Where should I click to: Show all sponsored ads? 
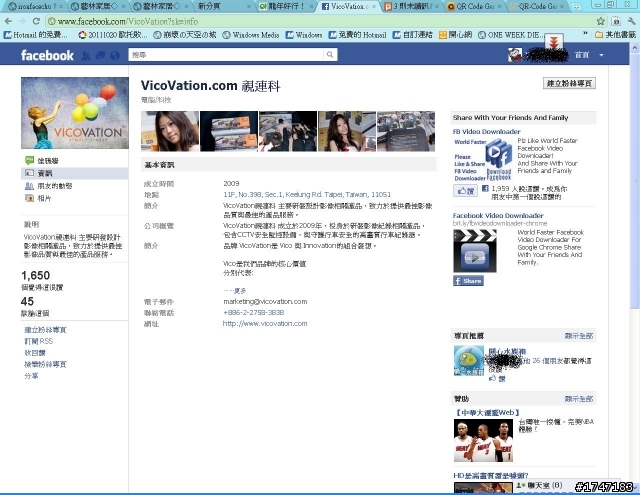tap(579, 399)
